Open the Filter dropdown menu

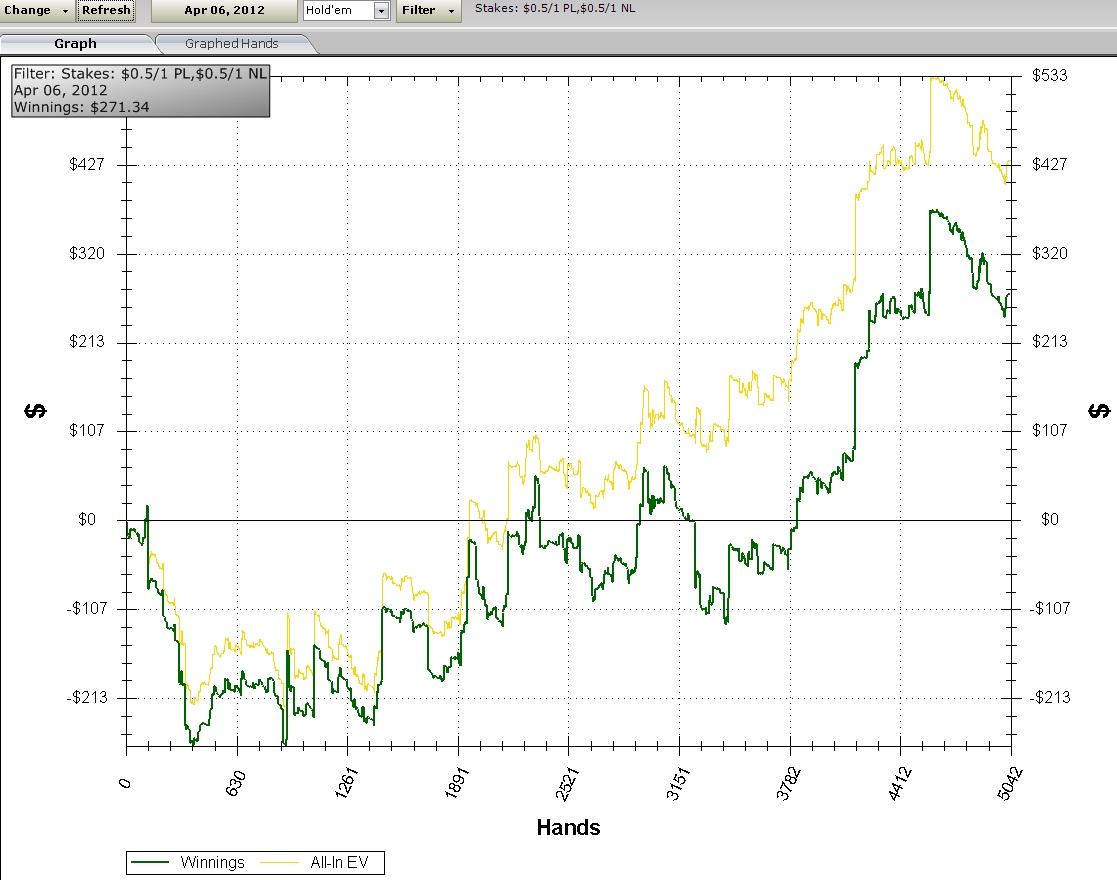428,11
